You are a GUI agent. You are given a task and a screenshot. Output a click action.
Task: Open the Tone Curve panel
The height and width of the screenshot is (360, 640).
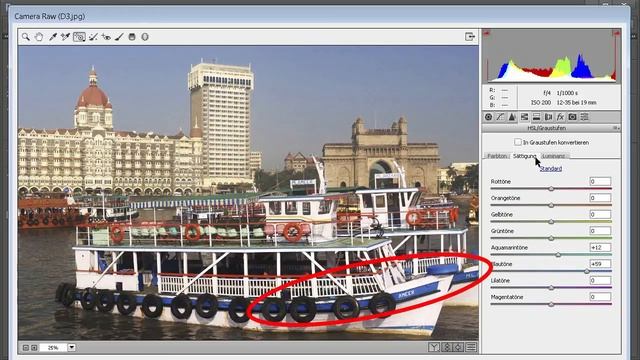pos(500,117)
